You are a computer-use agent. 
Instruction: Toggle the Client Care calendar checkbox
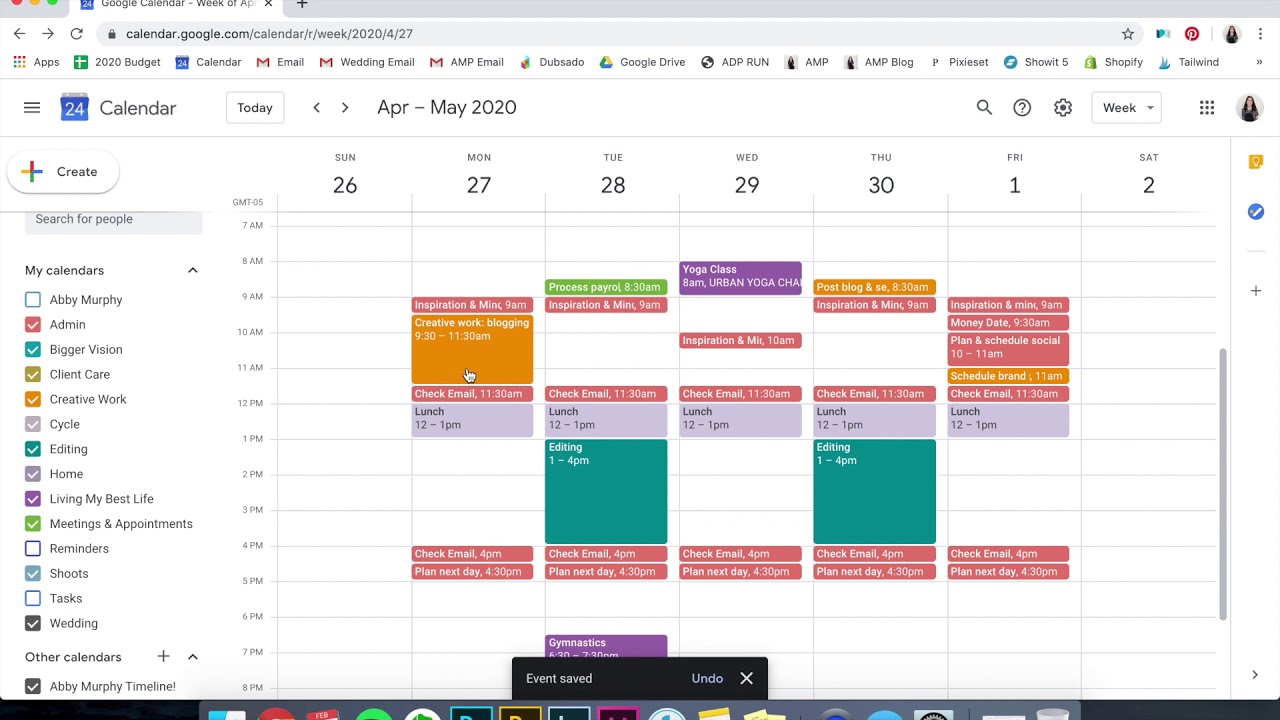coord(33,375)
